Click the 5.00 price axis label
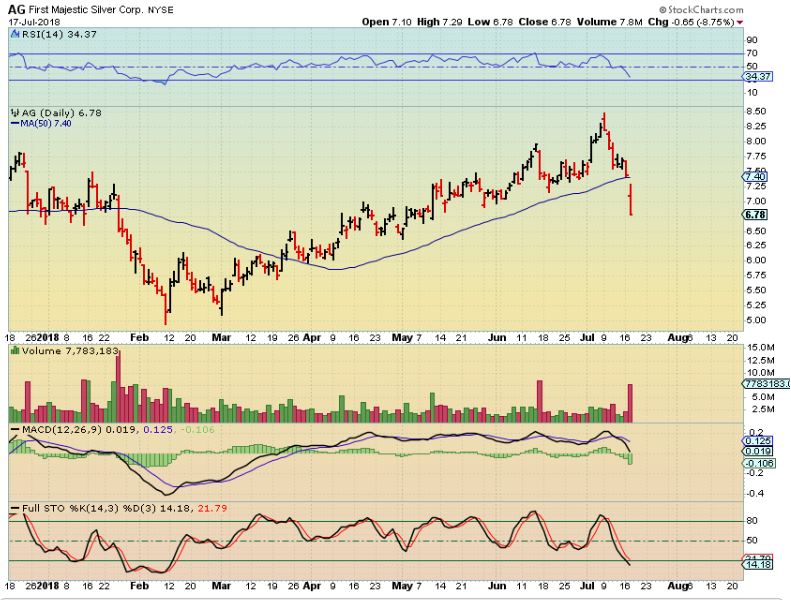791x600 pixels. [757, 320]
